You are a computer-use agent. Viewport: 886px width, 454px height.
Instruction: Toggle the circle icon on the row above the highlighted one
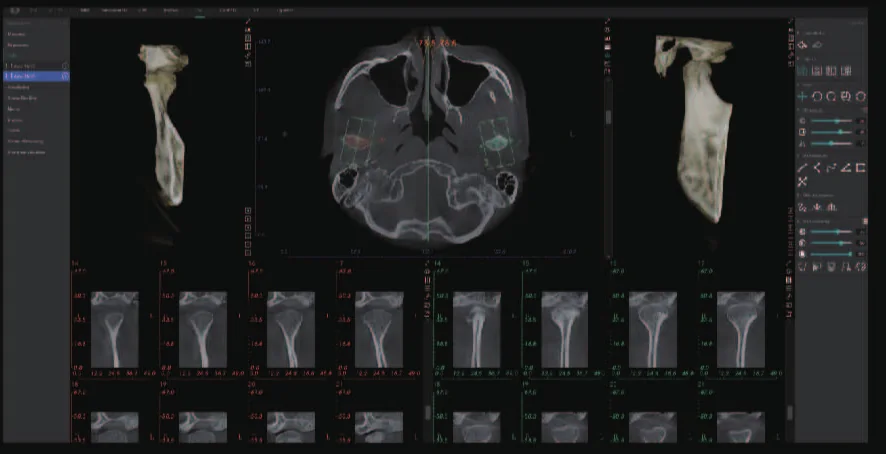pos(65,66)
